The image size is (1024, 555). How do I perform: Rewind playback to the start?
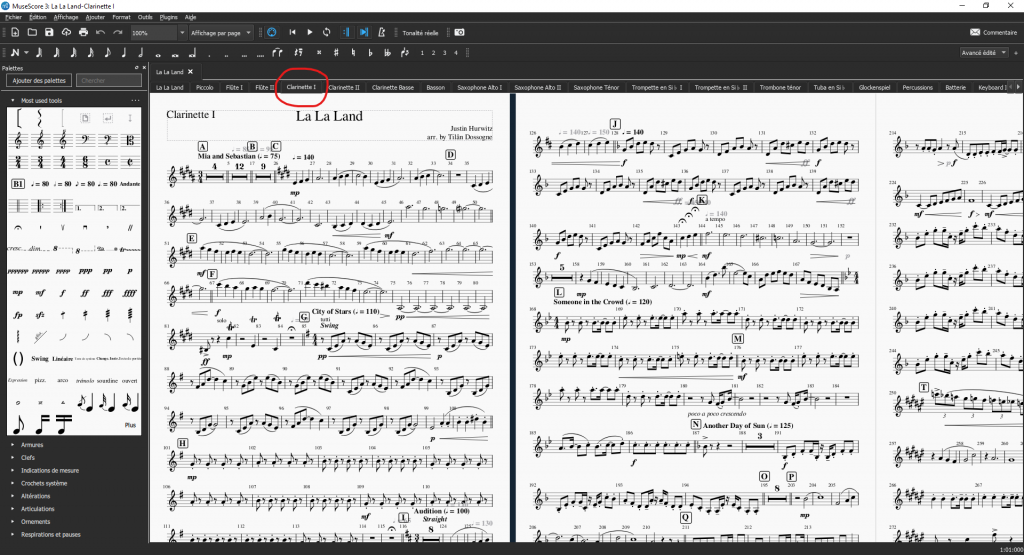[293, 32]
